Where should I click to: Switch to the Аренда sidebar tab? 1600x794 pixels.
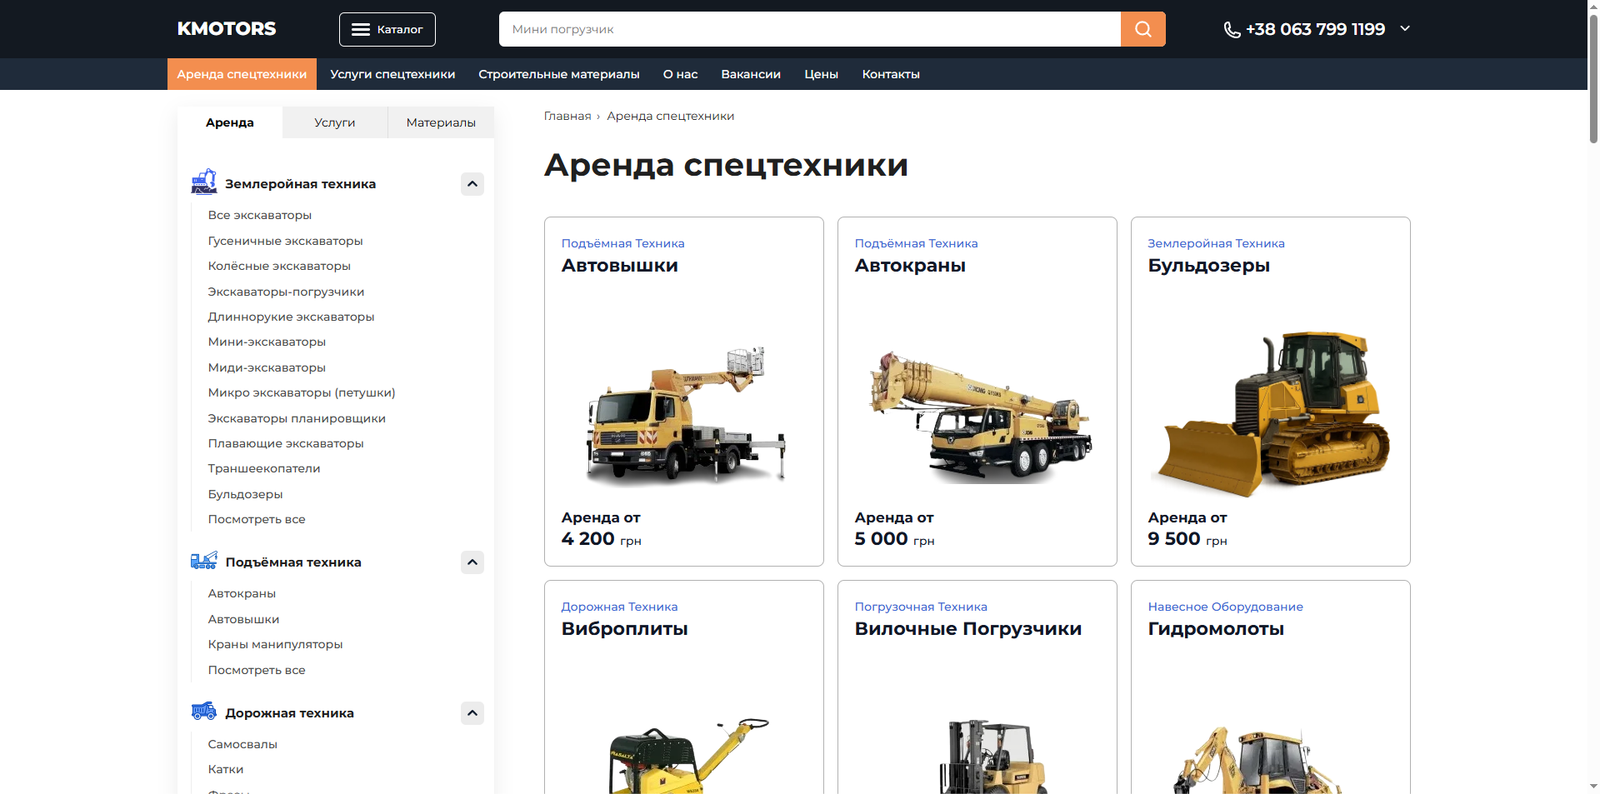pos(230,122)
